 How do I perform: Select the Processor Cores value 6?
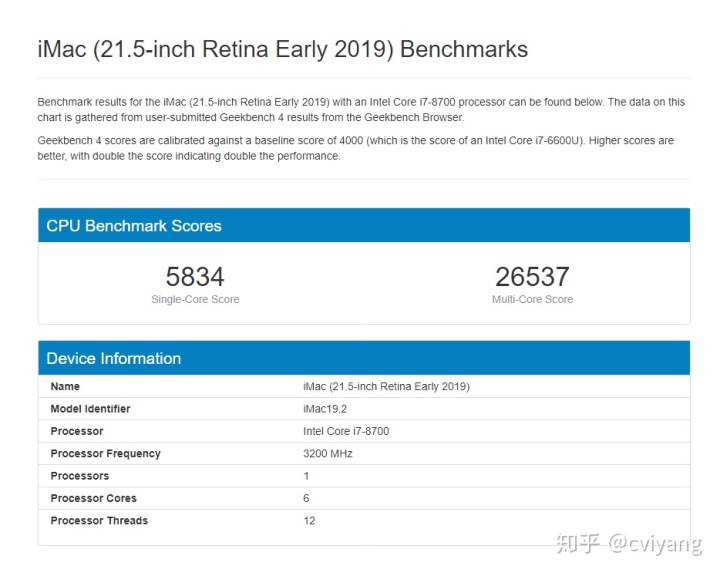tap(306, 498)
